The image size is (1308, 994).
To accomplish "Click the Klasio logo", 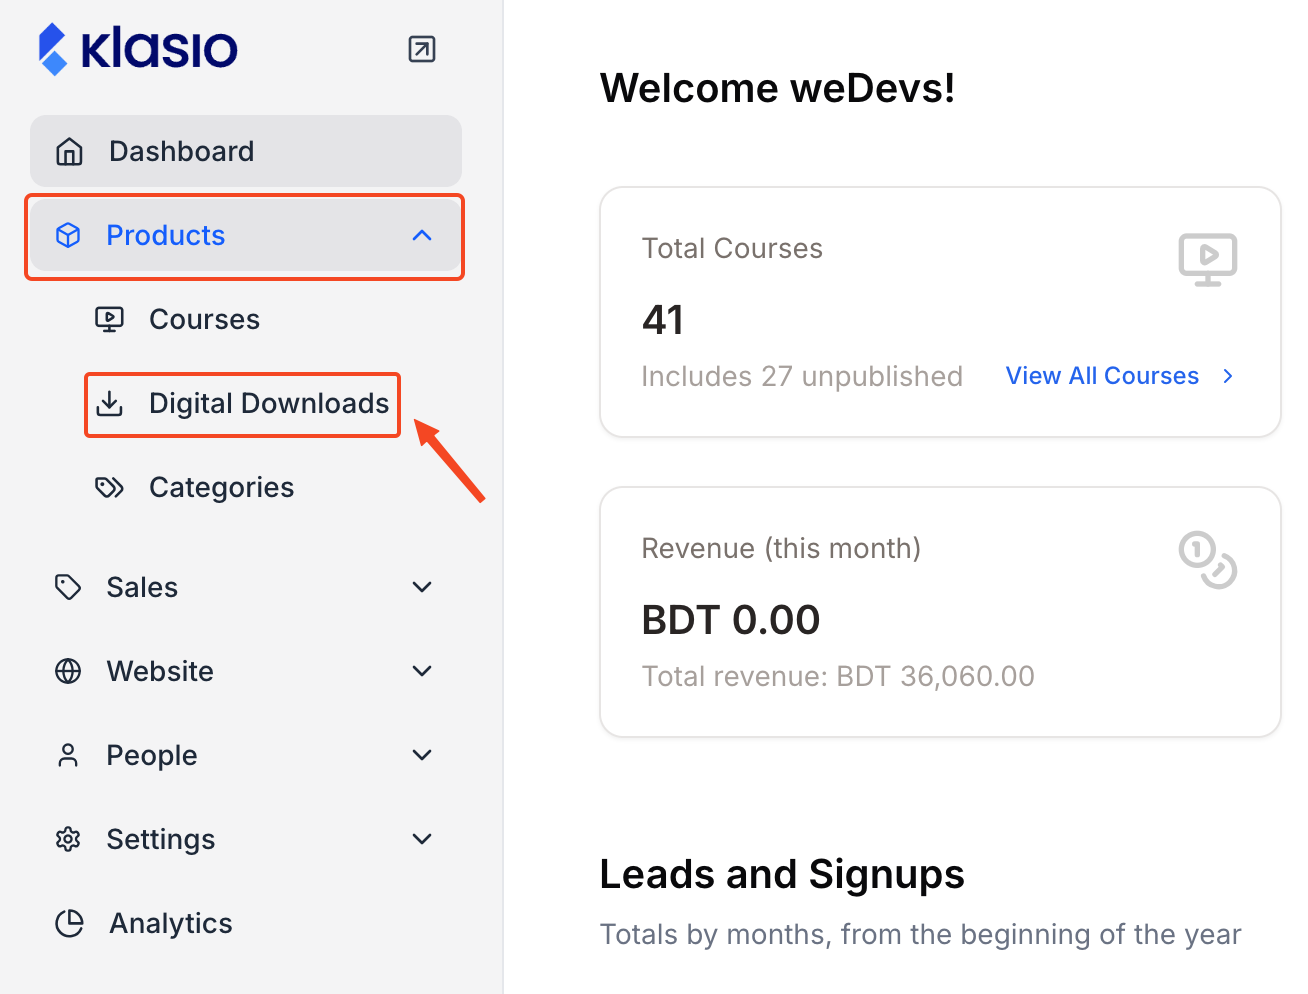I will click(x=138, y=49).
